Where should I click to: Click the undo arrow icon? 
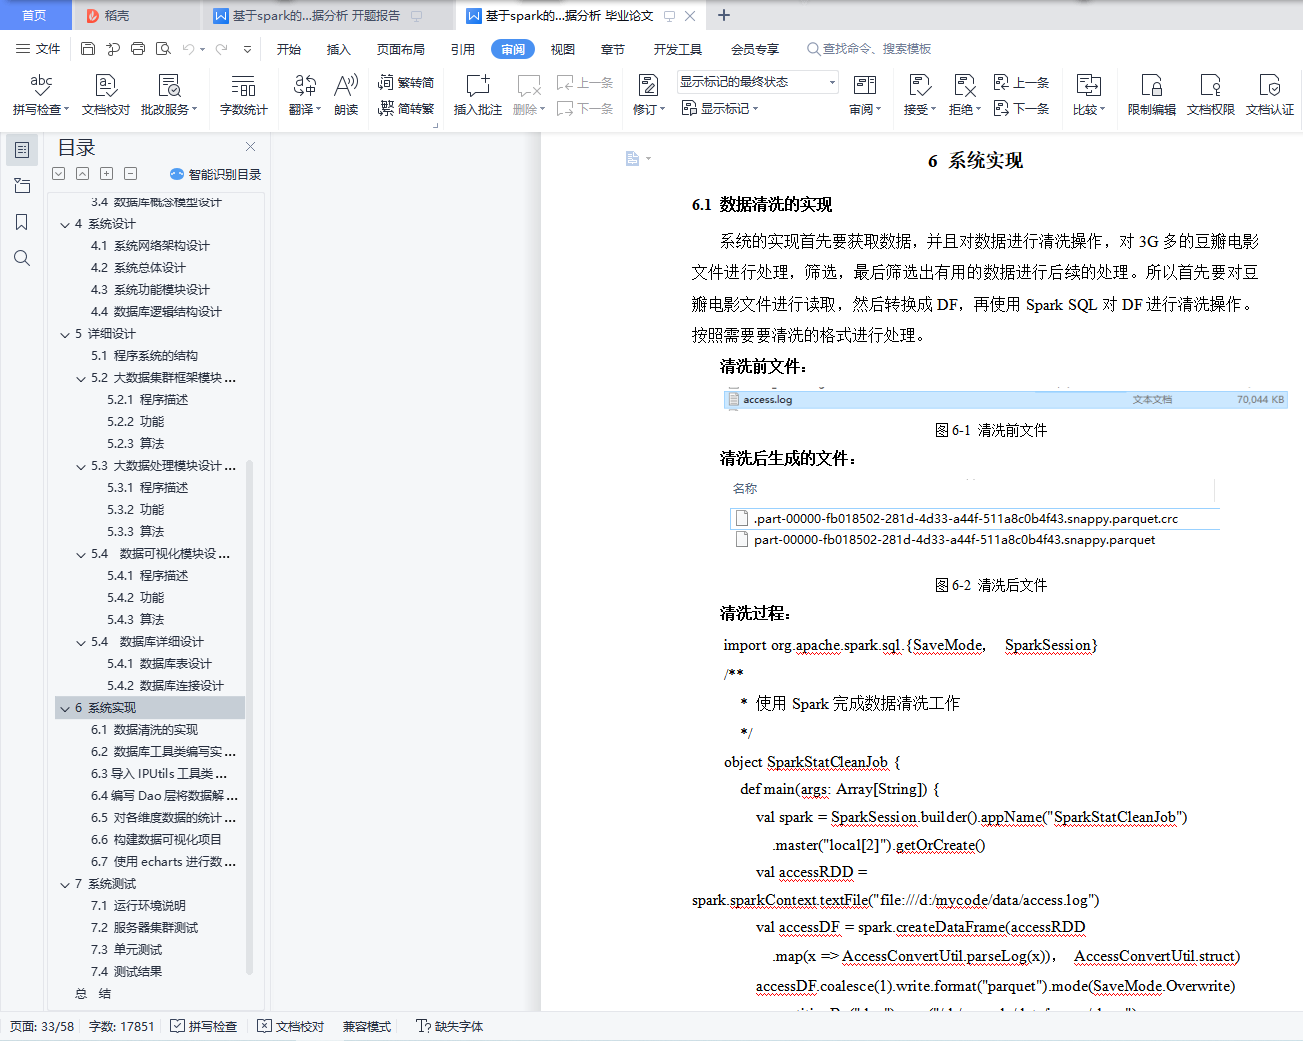(x=188, y=48)
